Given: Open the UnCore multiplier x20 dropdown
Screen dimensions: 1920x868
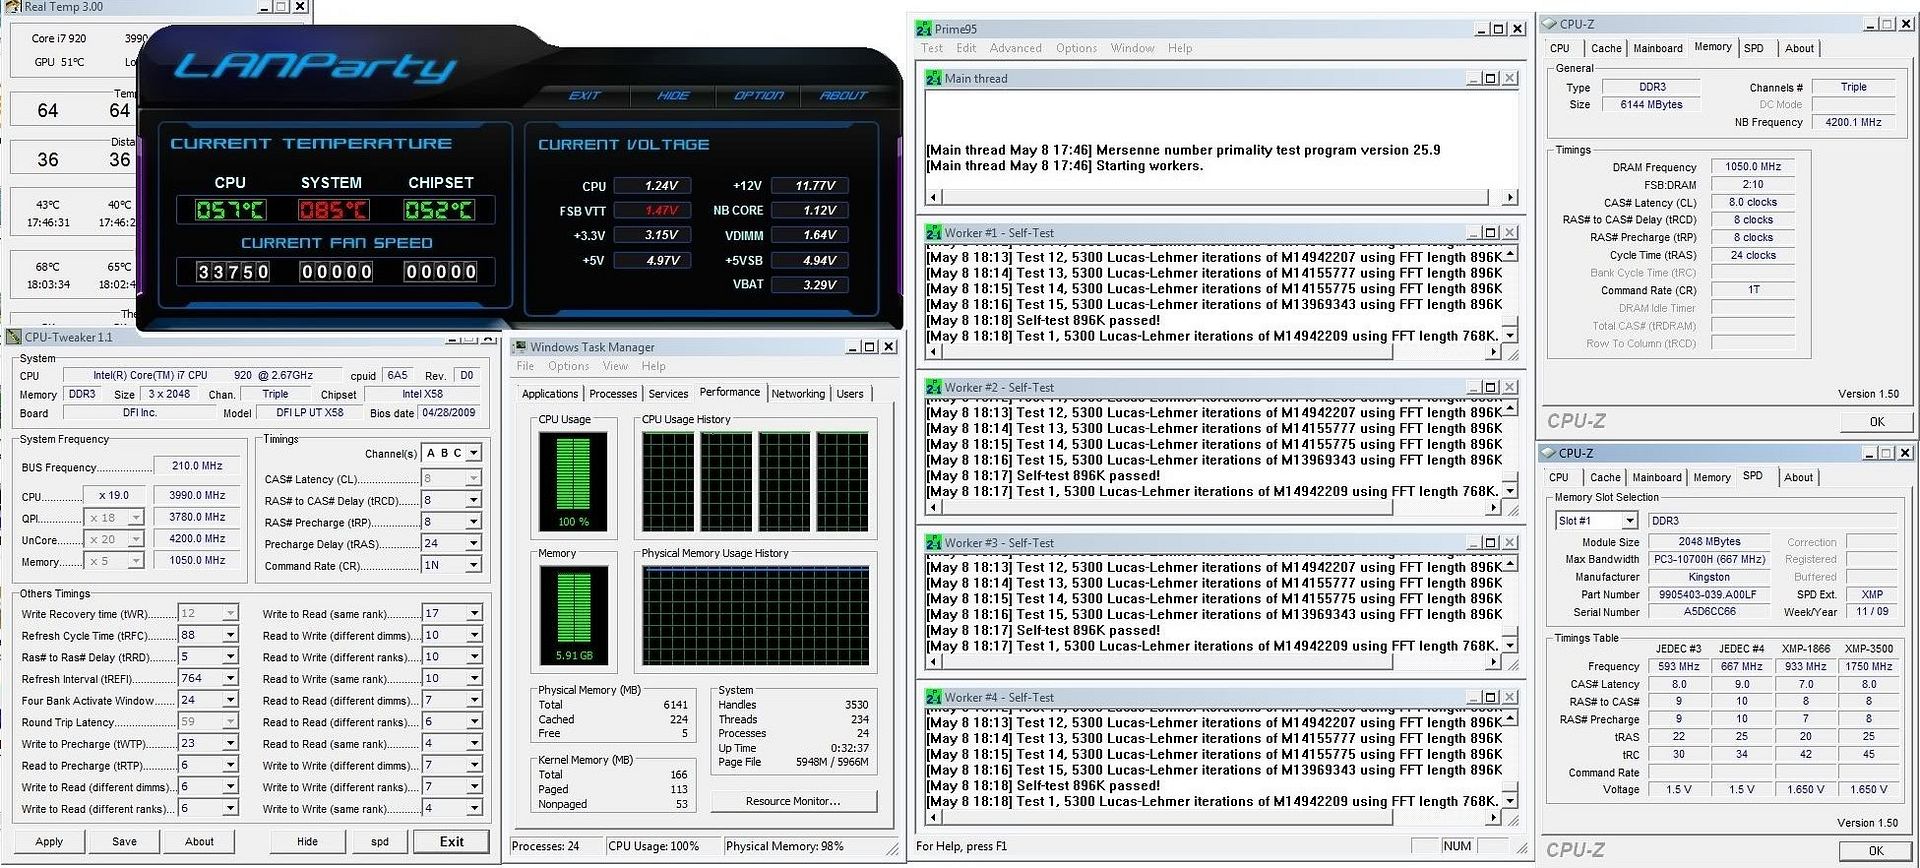Looking at the screenshot, I should click(136, 540).
